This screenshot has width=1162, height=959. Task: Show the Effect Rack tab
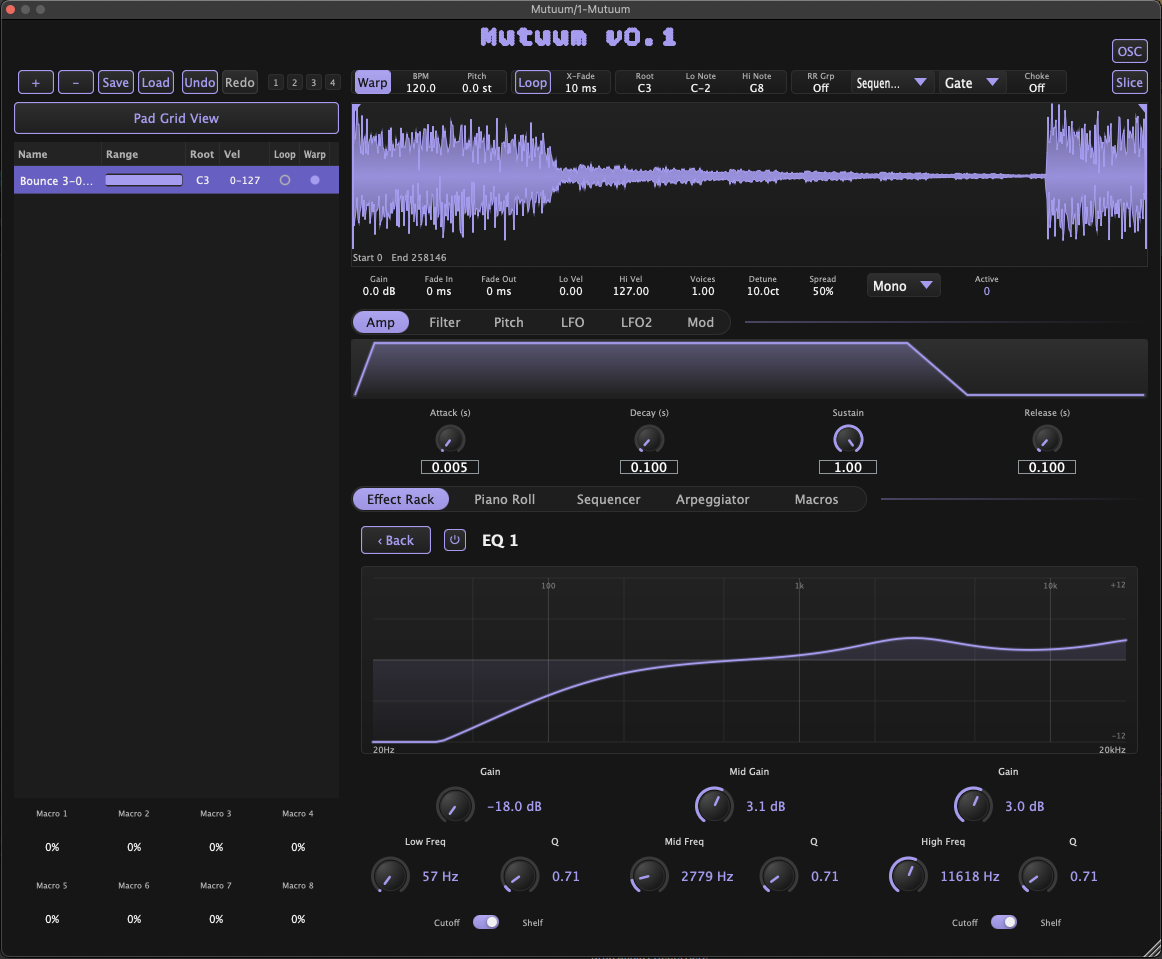click(400, 500)
